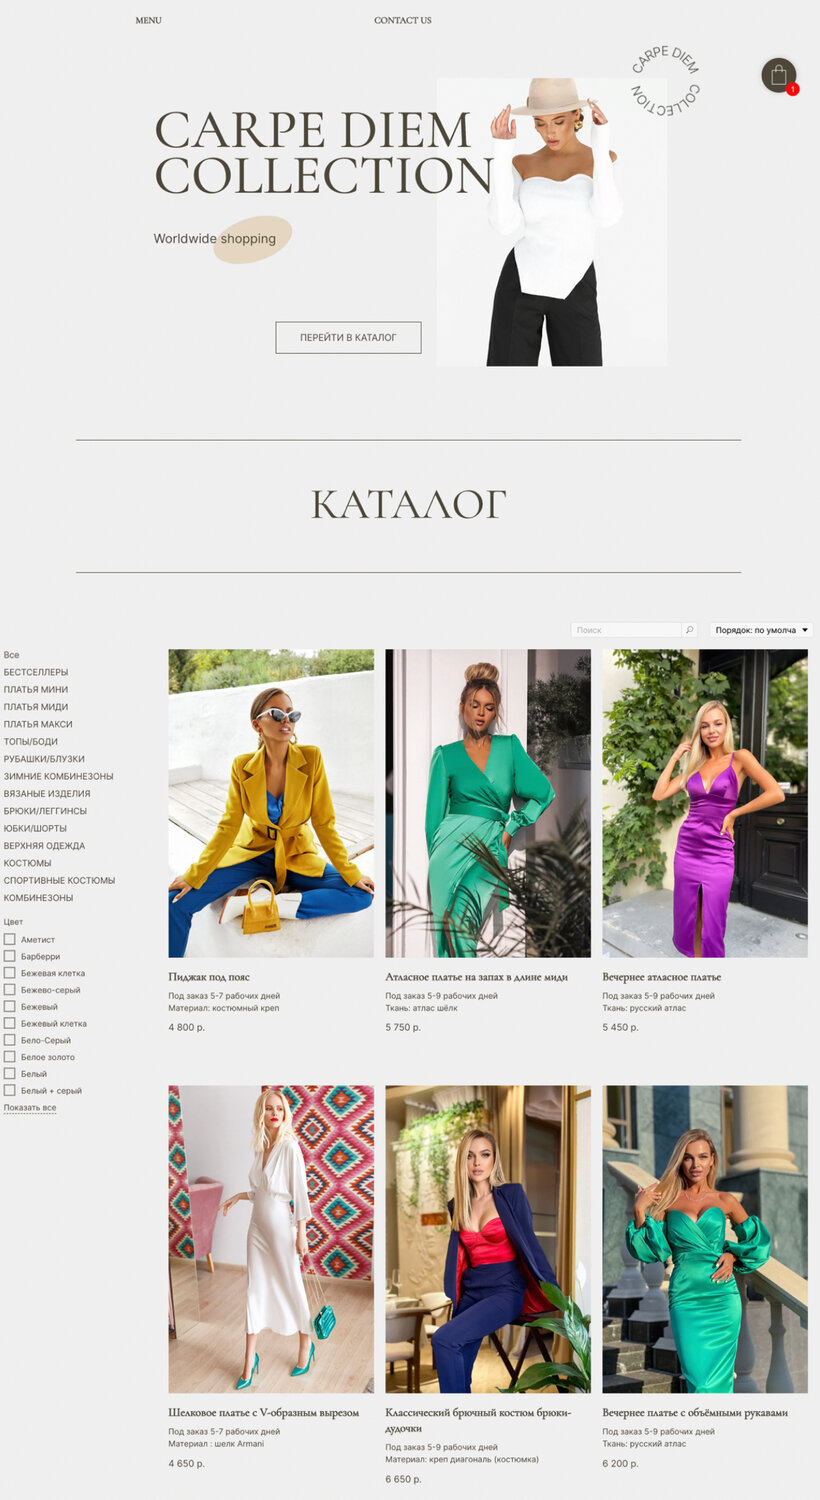View the purple Вечернее атласное платье image

(x=705, y=803)
